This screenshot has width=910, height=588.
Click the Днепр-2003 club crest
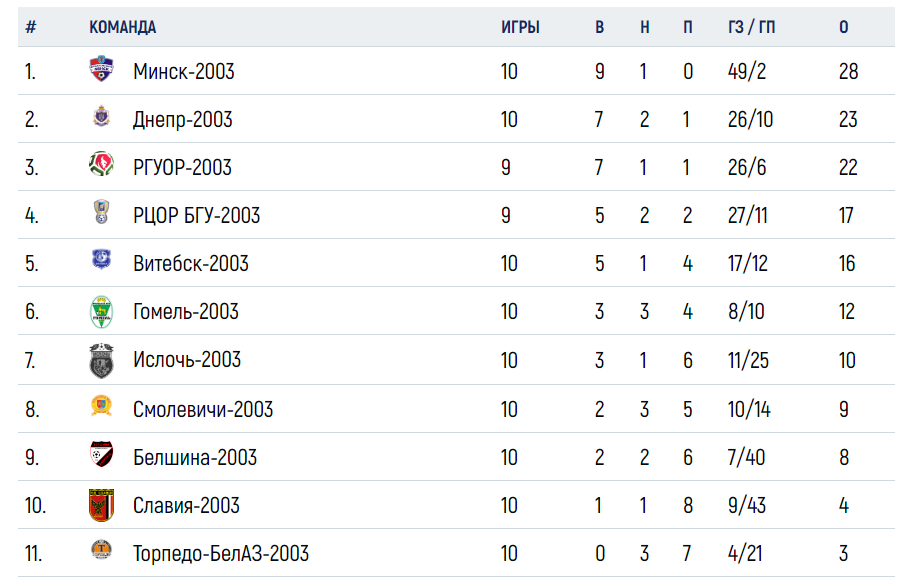(102, 116)
